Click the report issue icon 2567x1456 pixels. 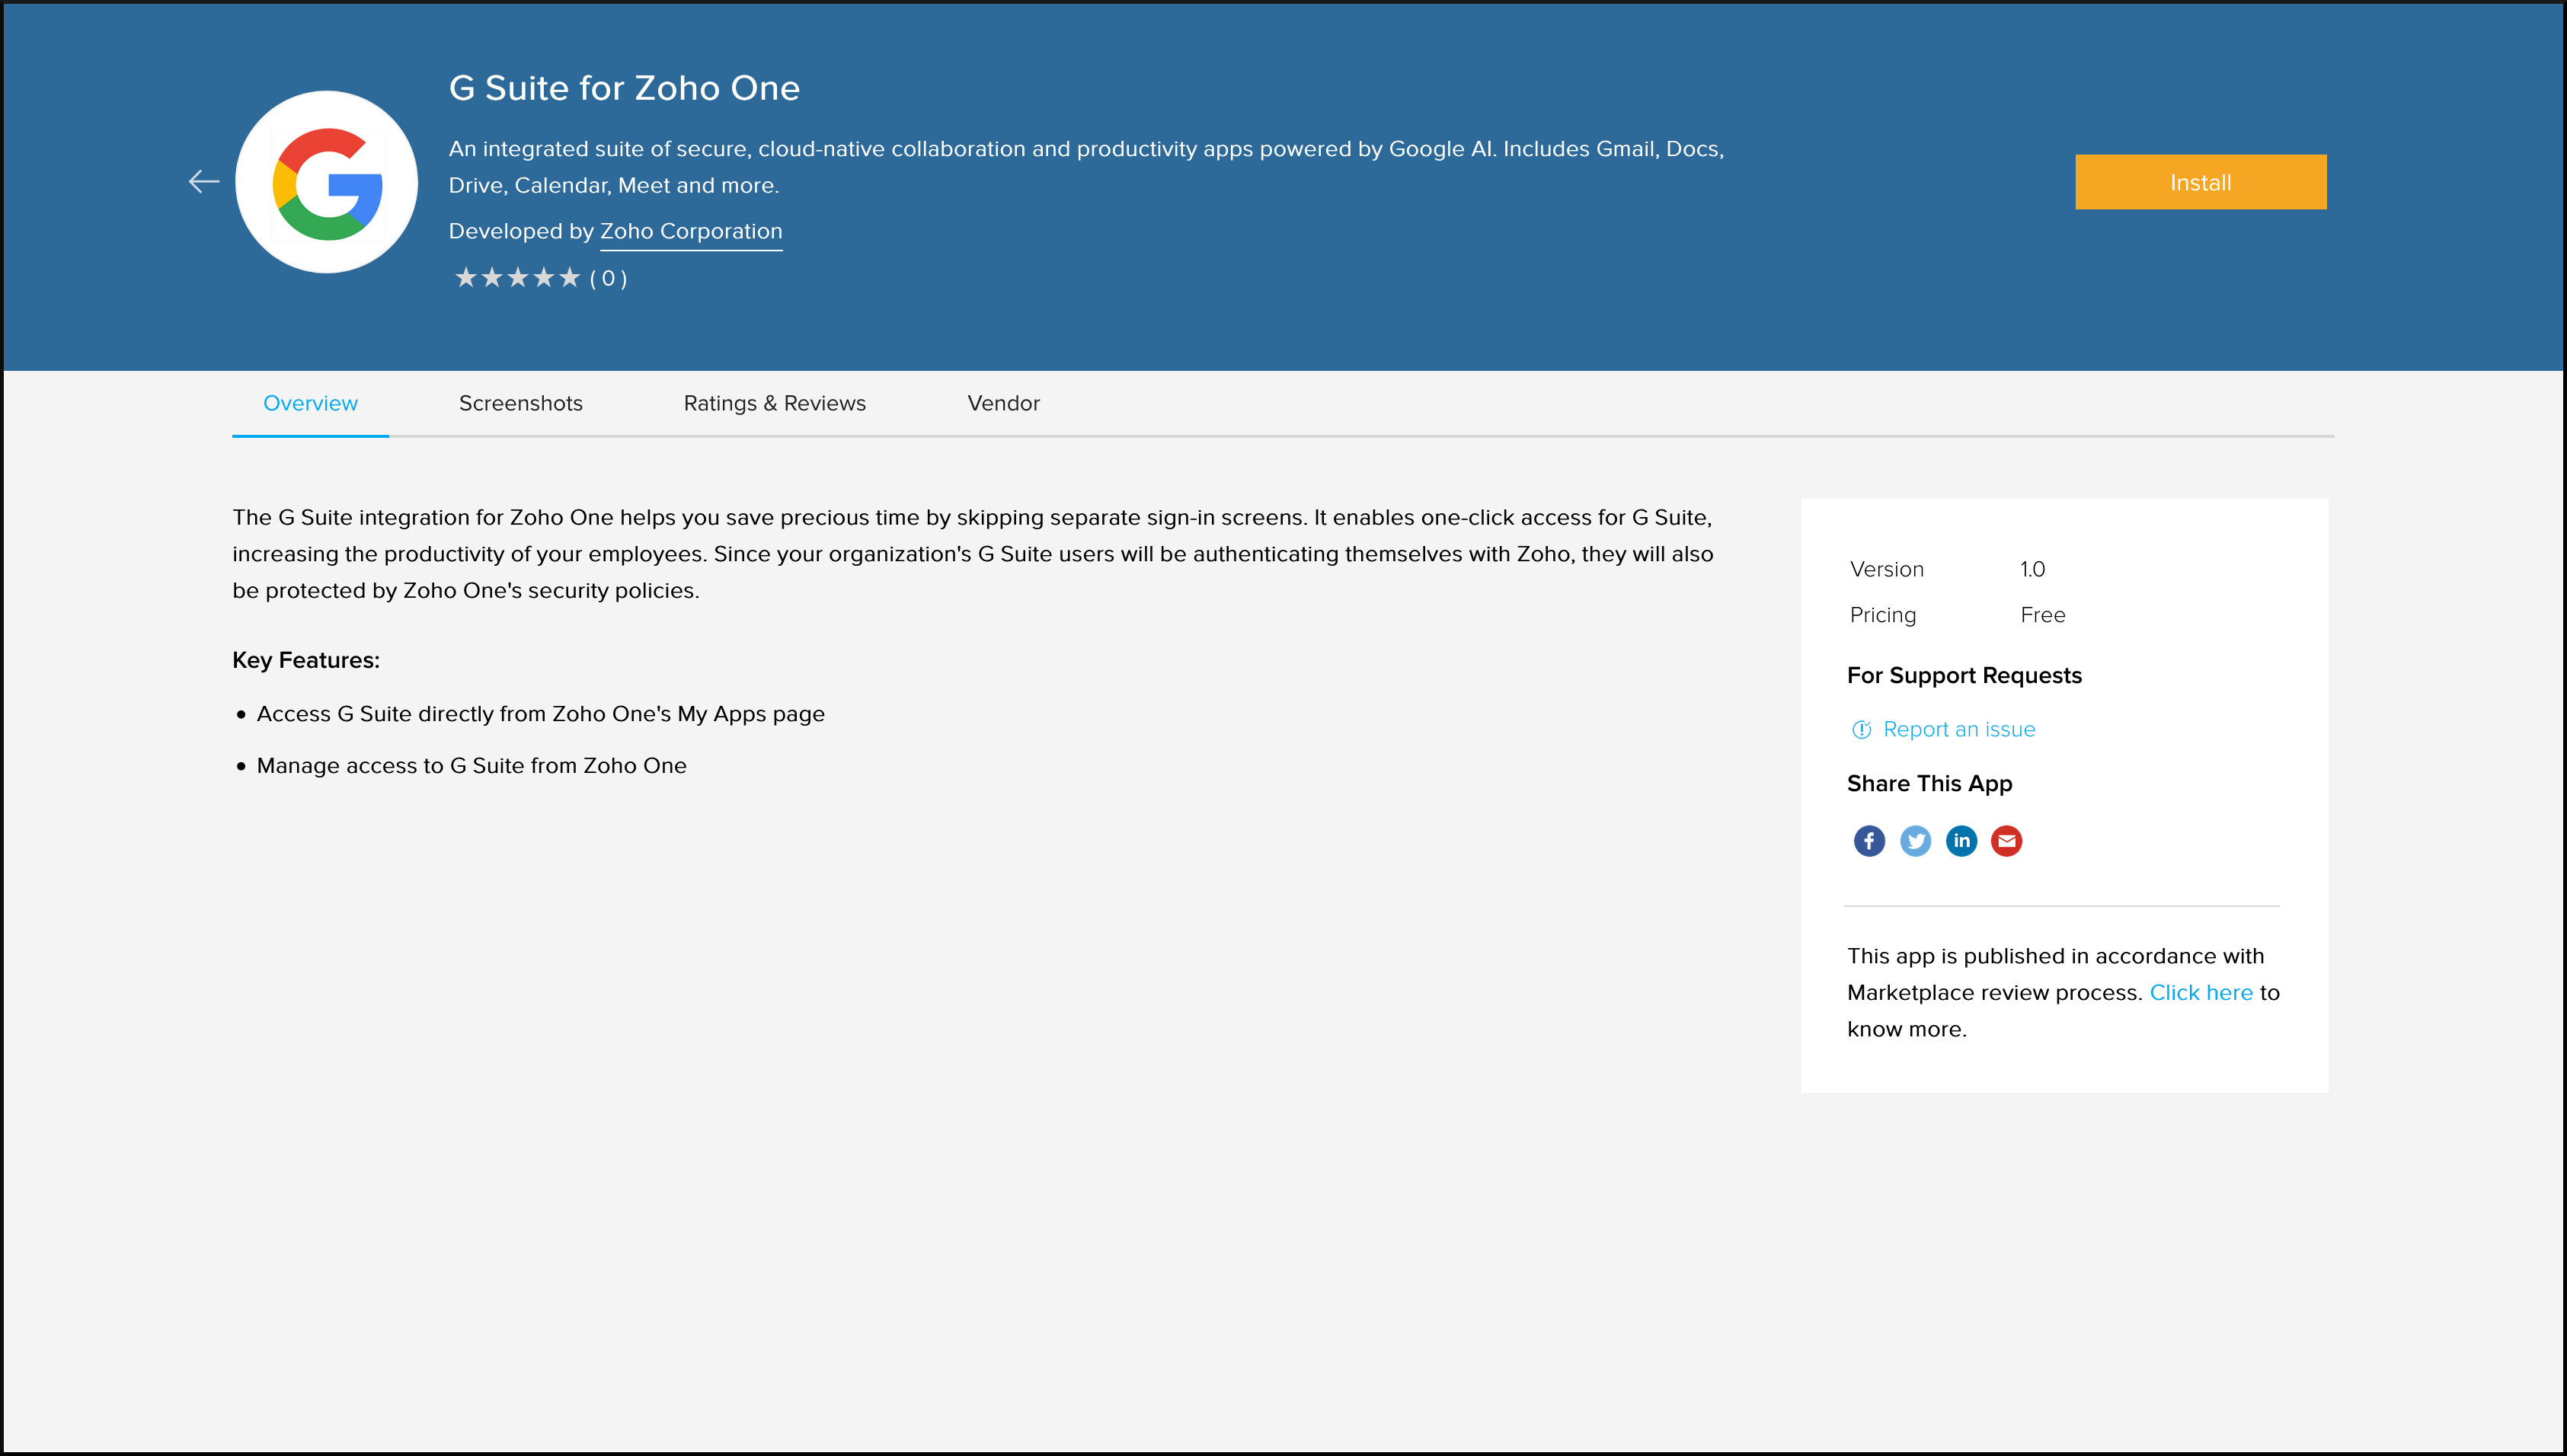pyautogui.click(x=1861, y=730)
